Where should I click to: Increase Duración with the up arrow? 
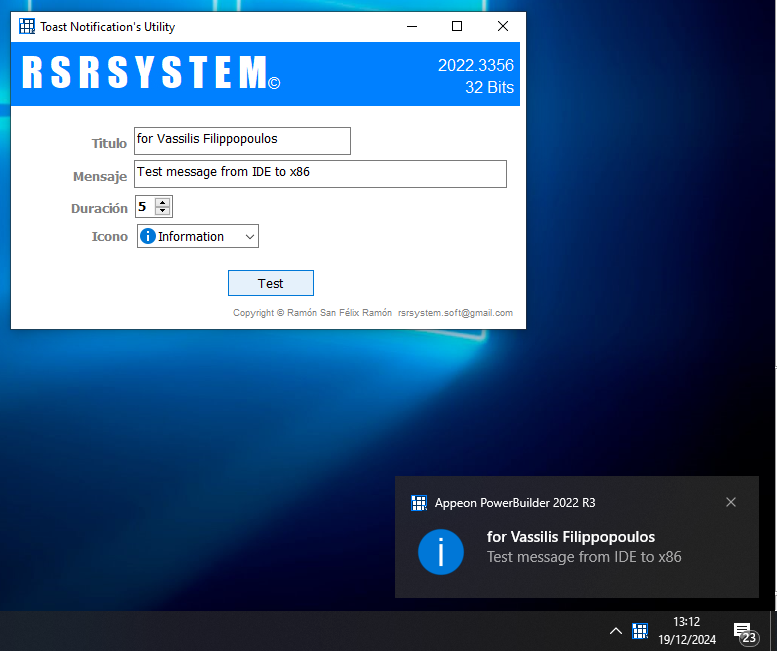coord(163,203)
